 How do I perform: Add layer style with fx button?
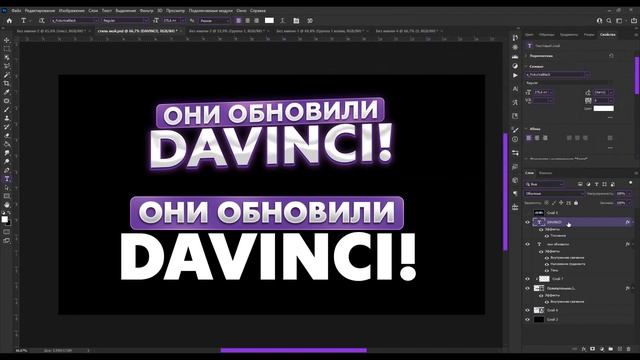[584, 349]
